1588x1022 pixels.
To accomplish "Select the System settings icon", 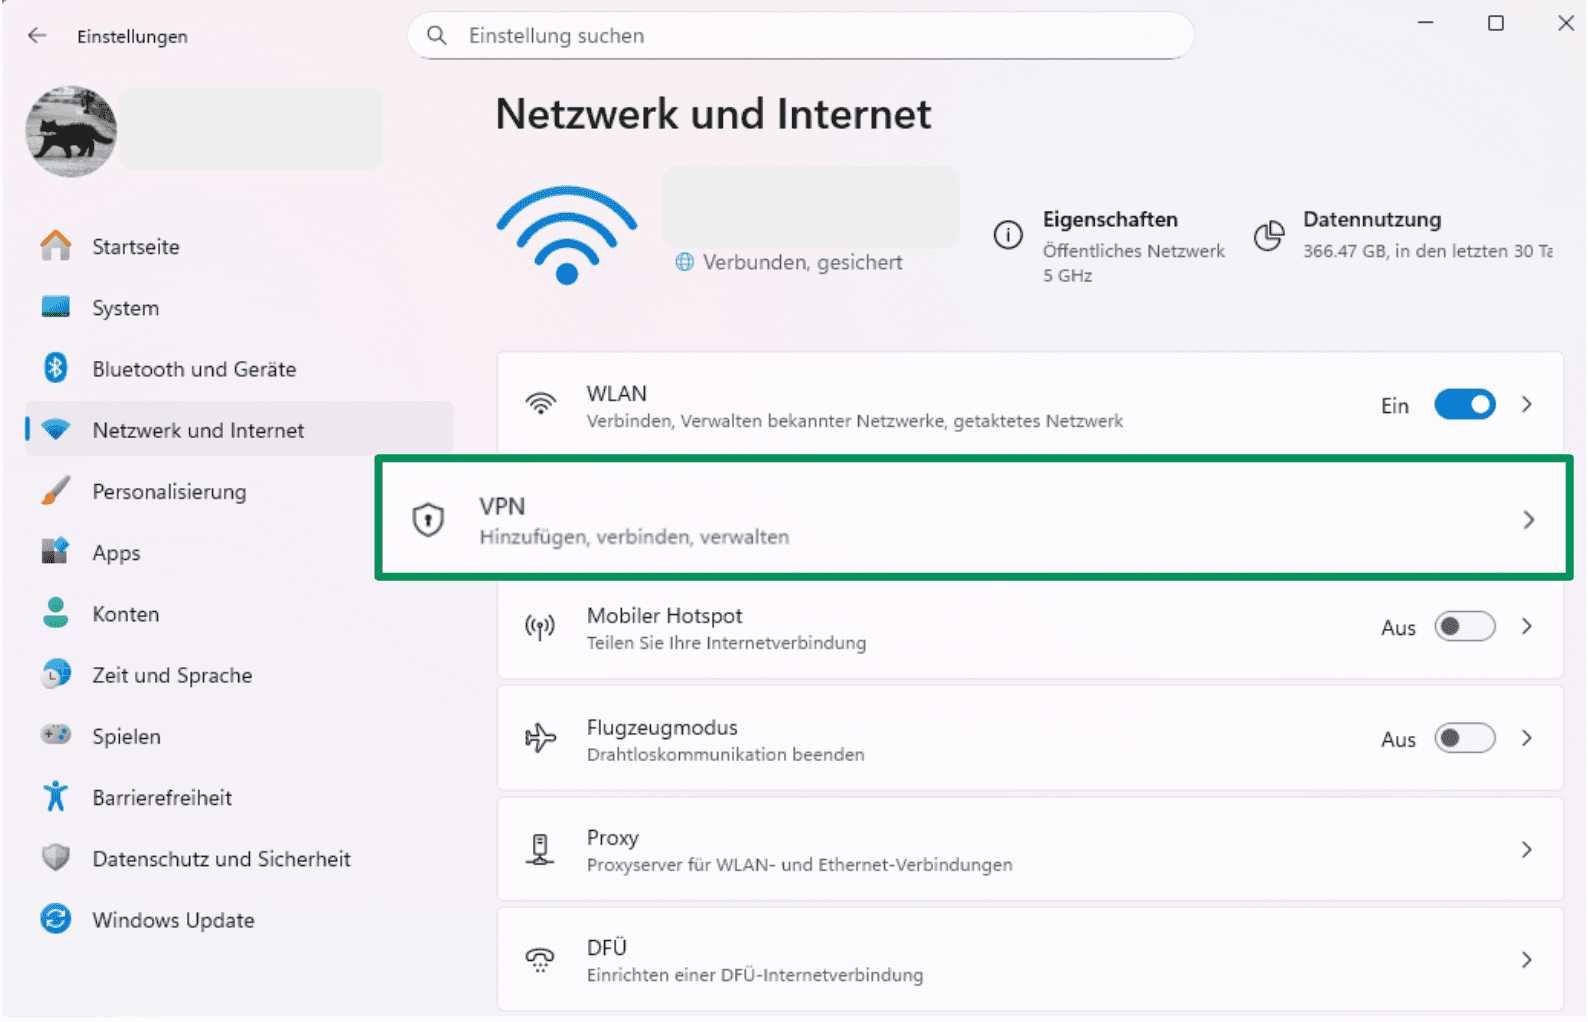I will click(x=57, y=307).
